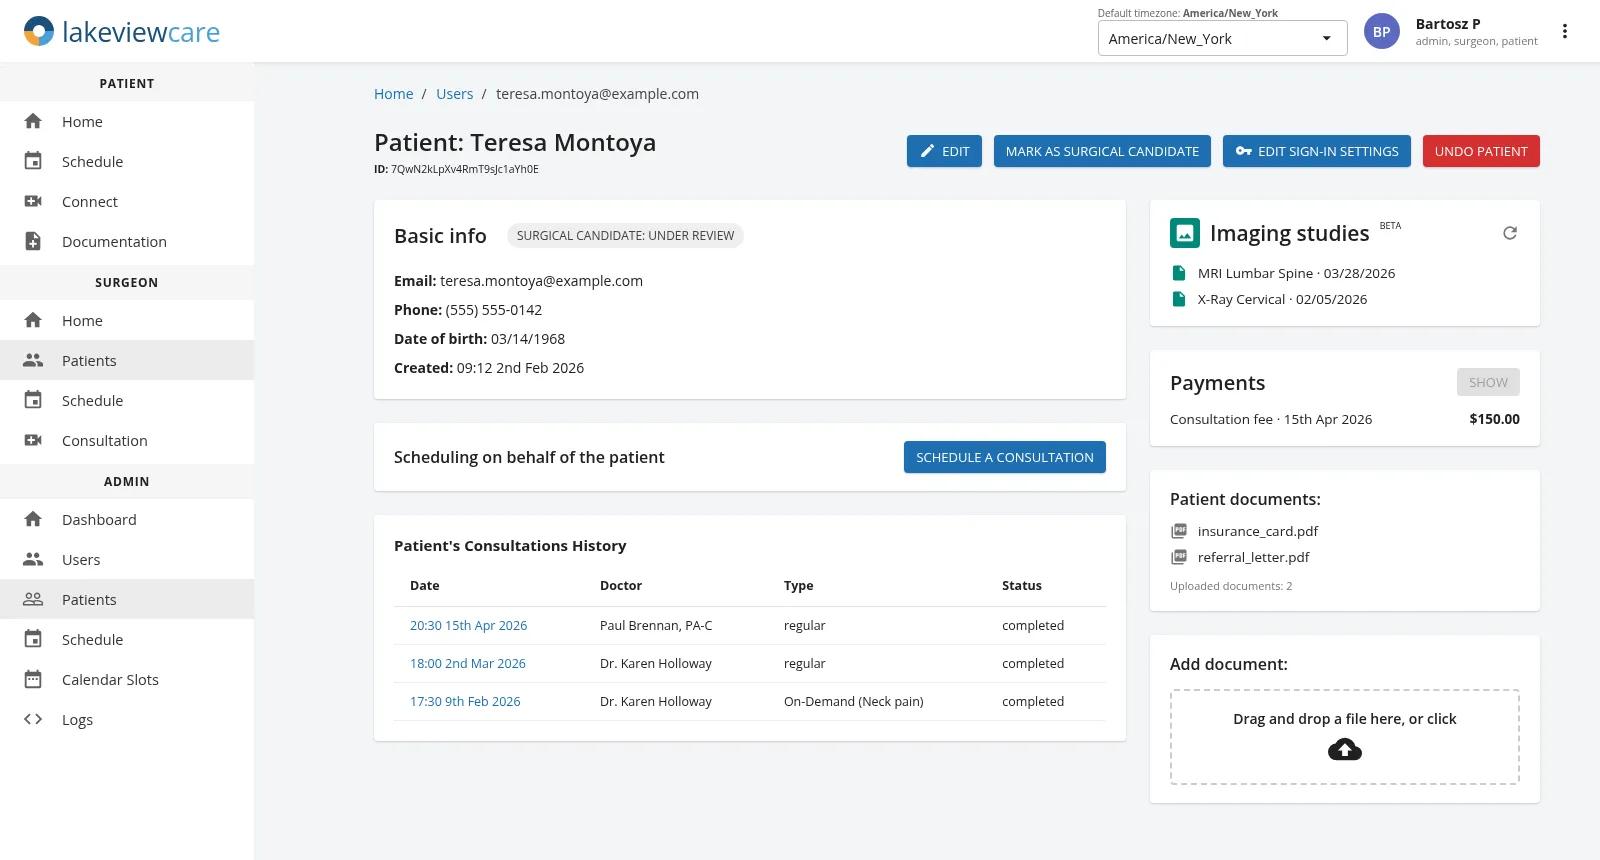Open the Surgeon Schedule menu item
Image resolution: width=1600 pixels, height=860 pixels.
127,400
